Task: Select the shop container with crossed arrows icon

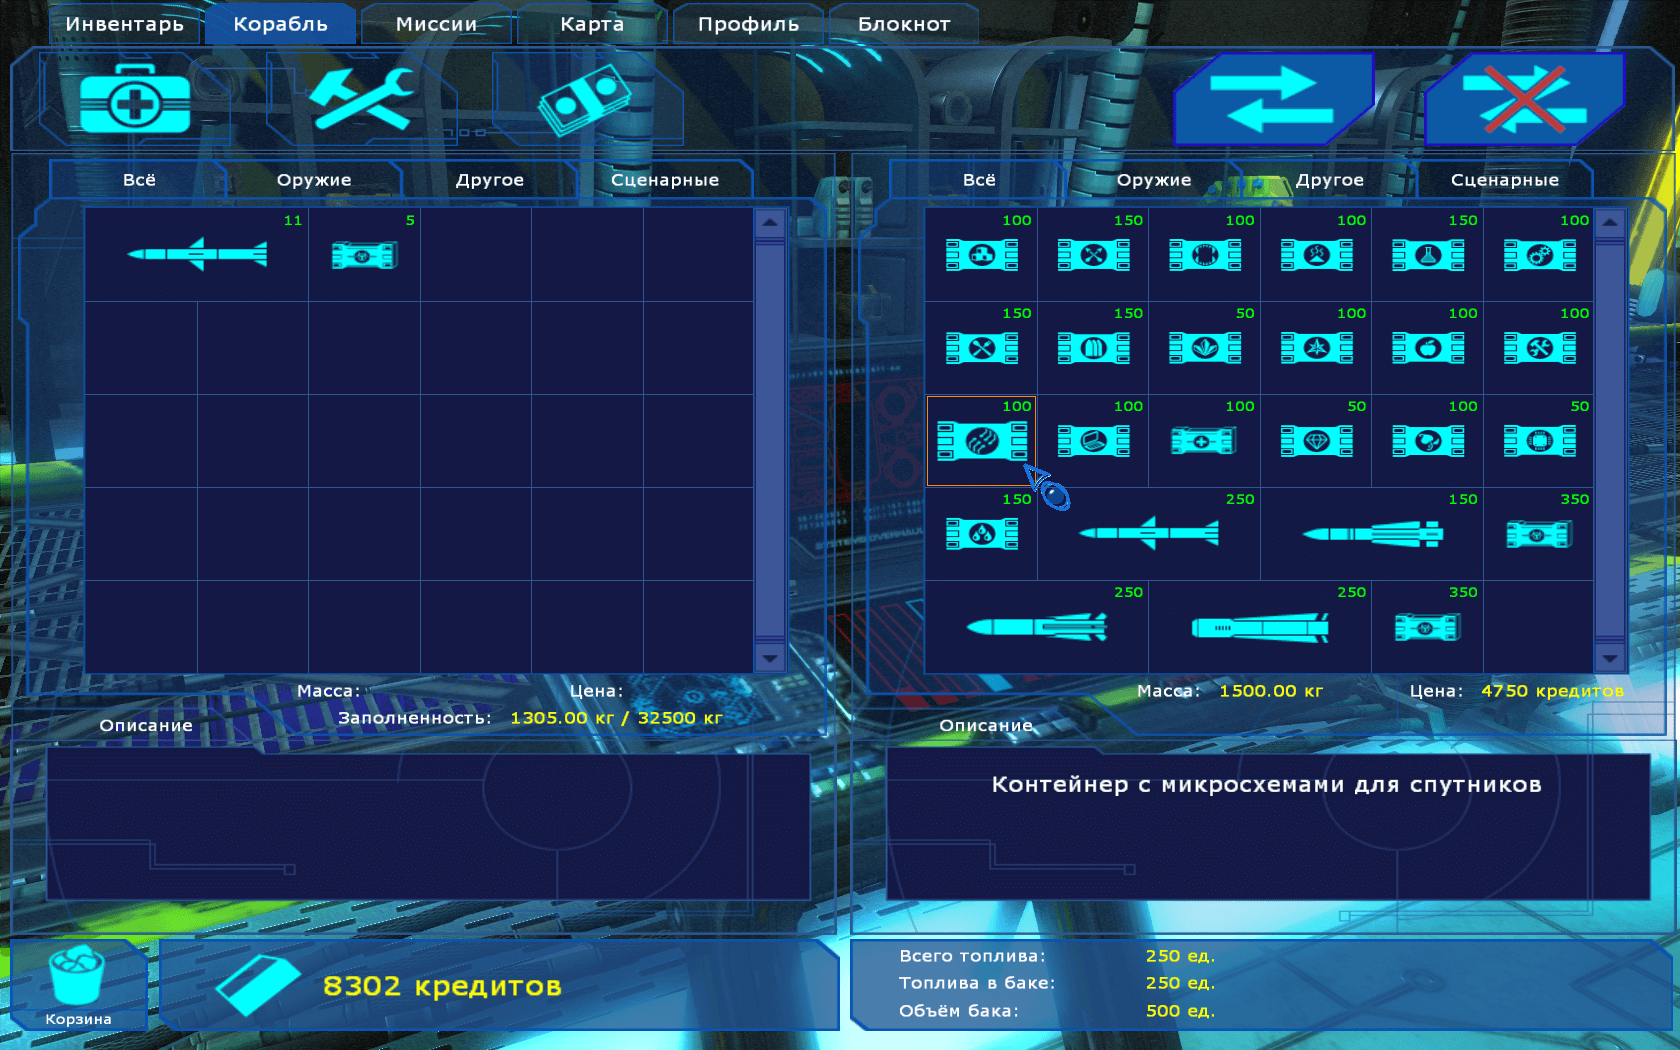Action: pyautogui.click(x=1093, y=255)
